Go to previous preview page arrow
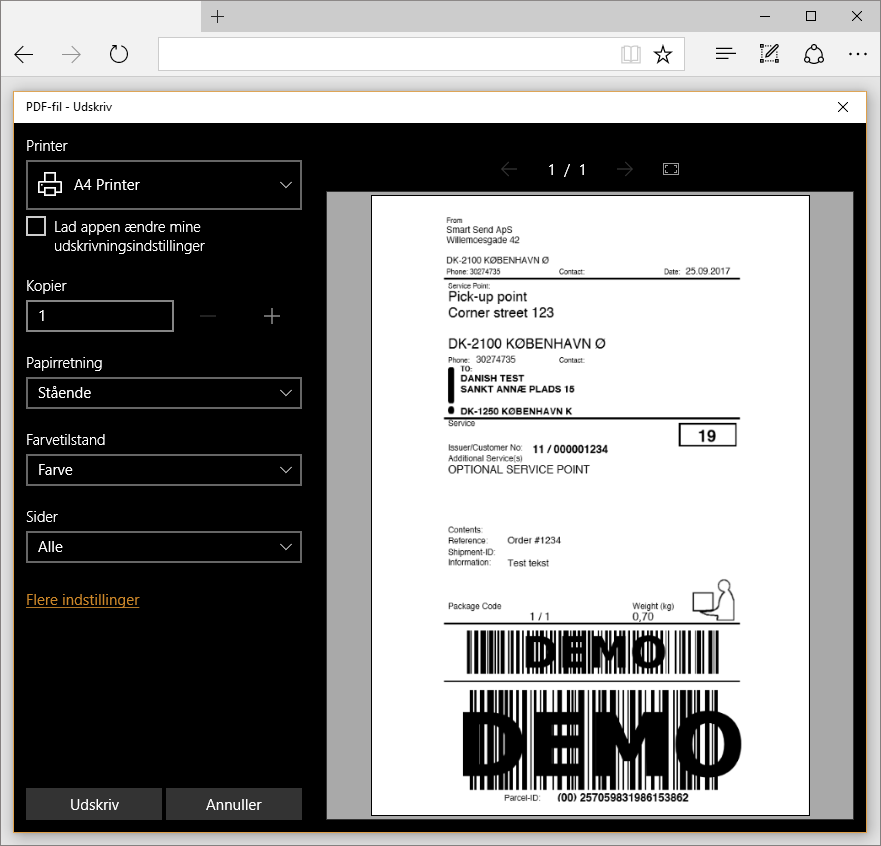The image size is (881, 846). [x=509, y=169]
